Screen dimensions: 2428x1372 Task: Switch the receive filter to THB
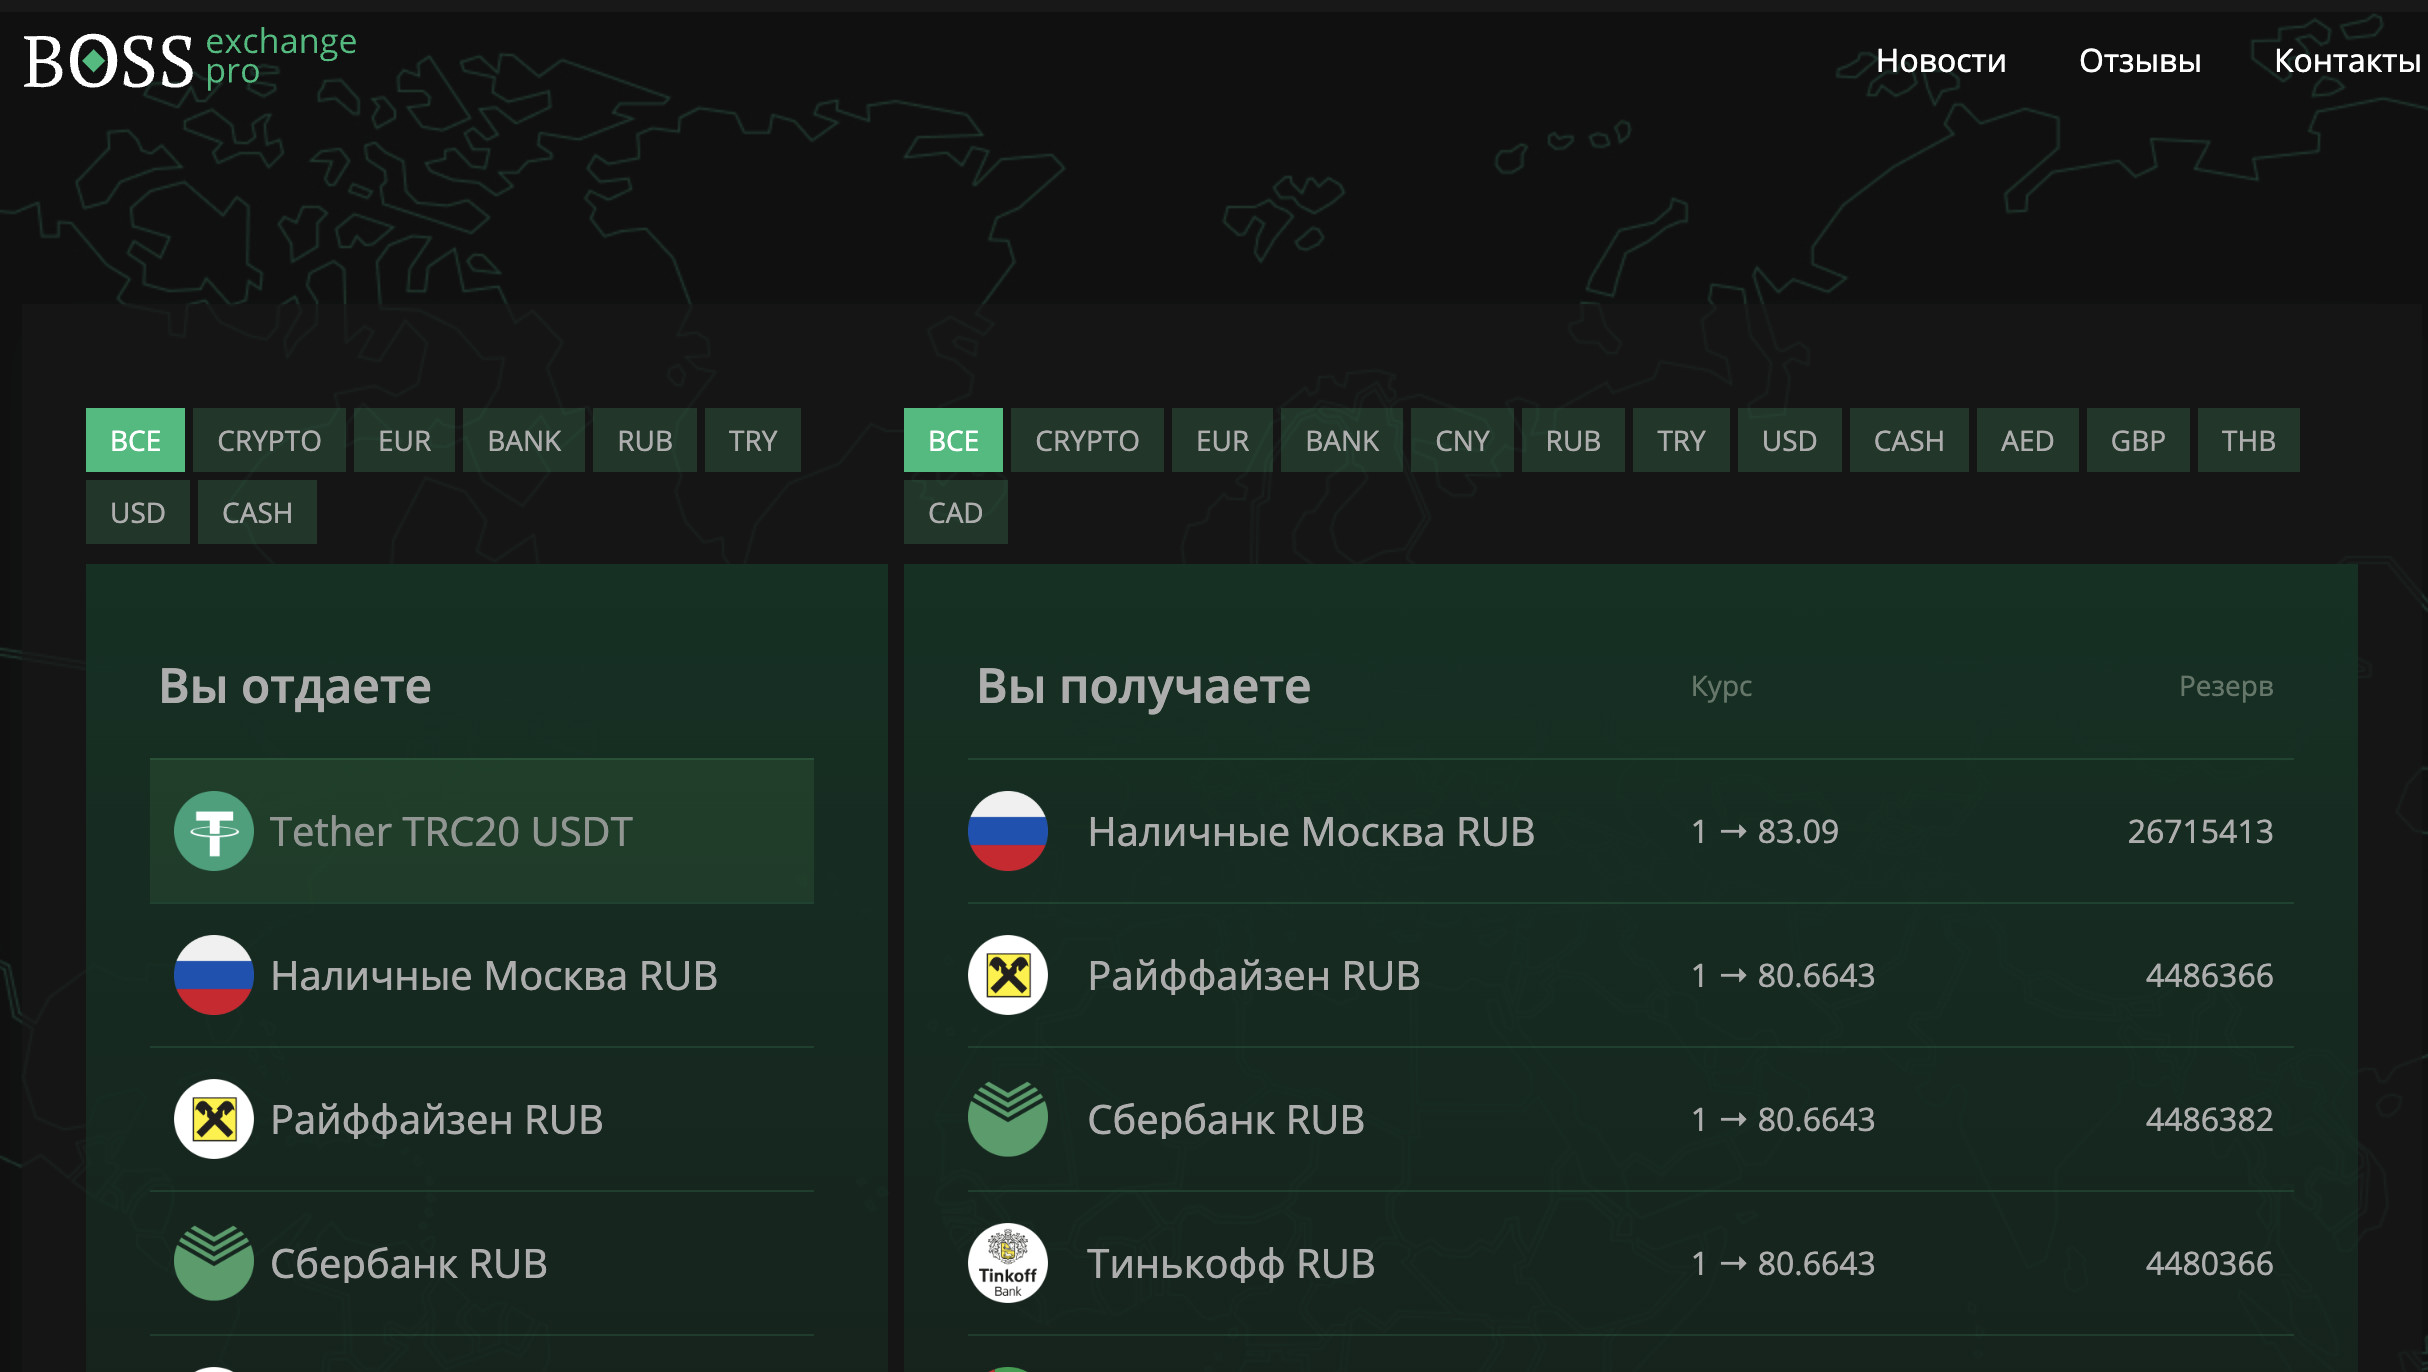tap(2248, 440)
